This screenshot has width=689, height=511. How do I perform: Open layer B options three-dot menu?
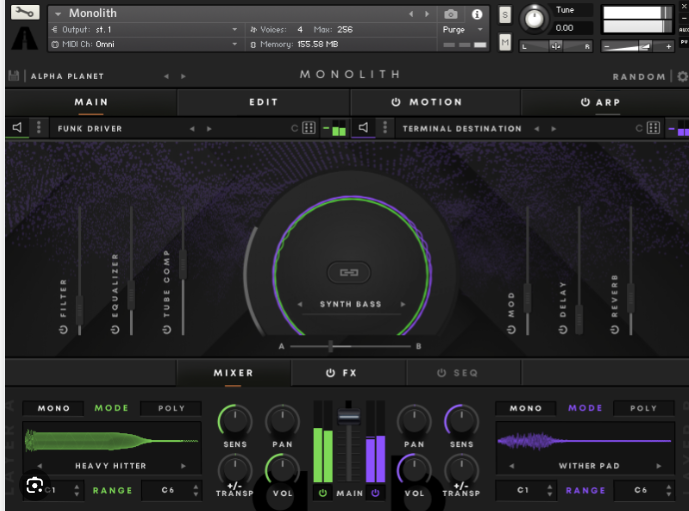click(x=385, y=128)
